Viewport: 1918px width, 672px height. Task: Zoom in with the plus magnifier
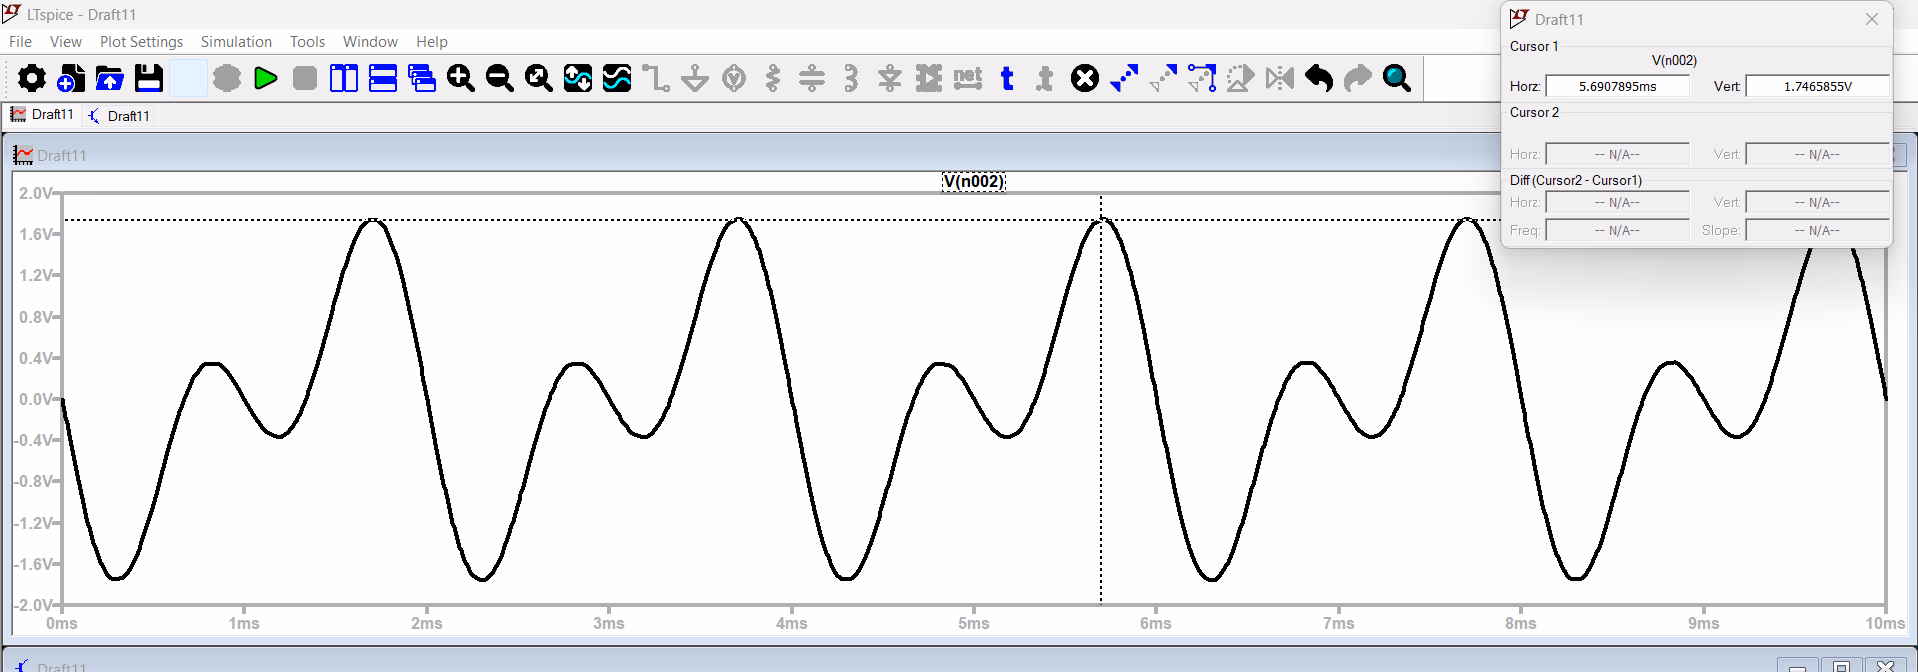pyautogui.click(x=461, y=78)
